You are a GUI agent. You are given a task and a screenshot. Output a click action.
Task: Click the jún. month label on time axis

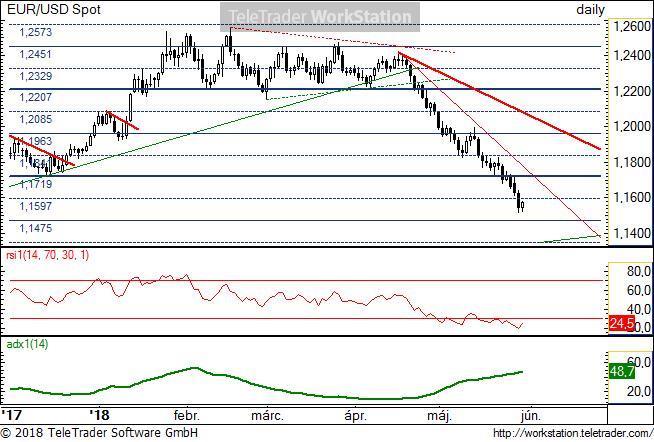click(x=531, y=416)
